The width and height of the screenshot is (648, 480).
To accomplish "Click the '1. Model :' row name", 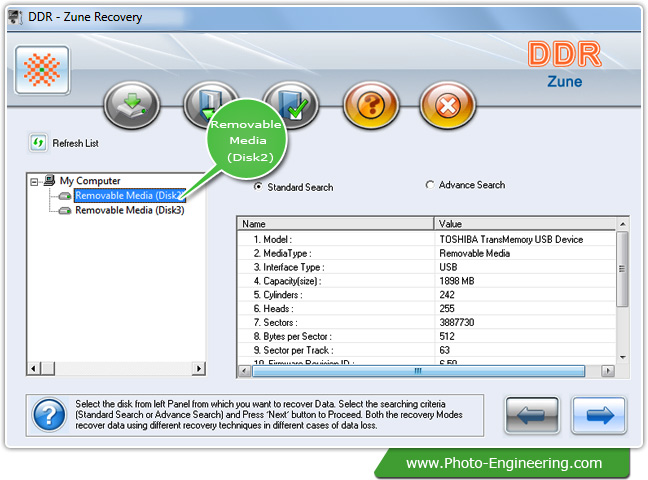I will click(273, 239).
